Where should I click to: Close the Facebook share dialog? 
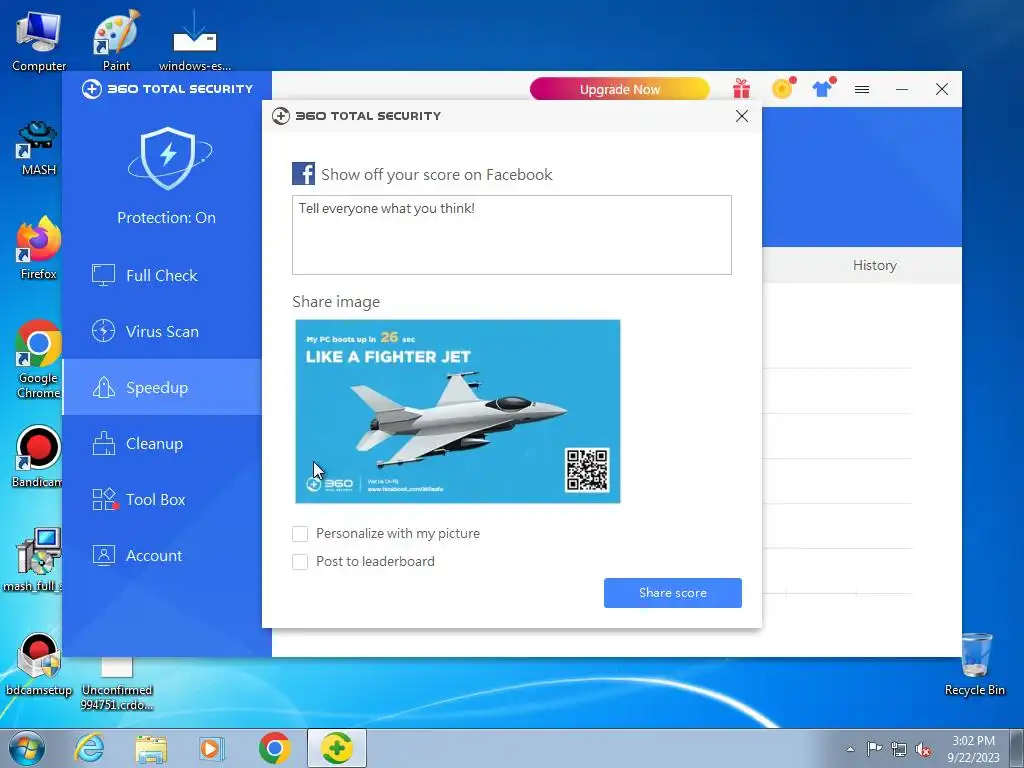pyautogui.click(x=742, y=116)
